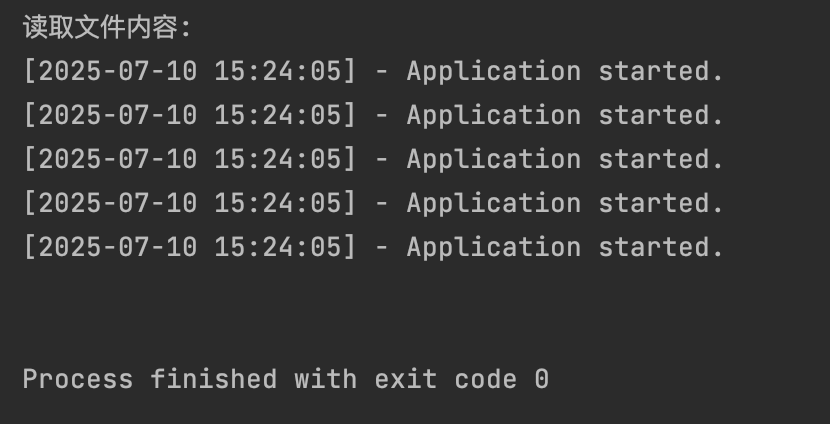
Task: Click the date 2025-07-10 in fourth log line
Action: [118, 203]
